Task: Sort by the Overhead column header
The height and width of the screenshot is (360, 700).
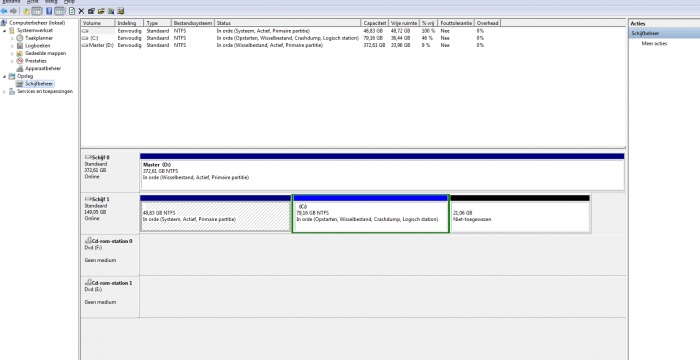Action: click(488, 23)
